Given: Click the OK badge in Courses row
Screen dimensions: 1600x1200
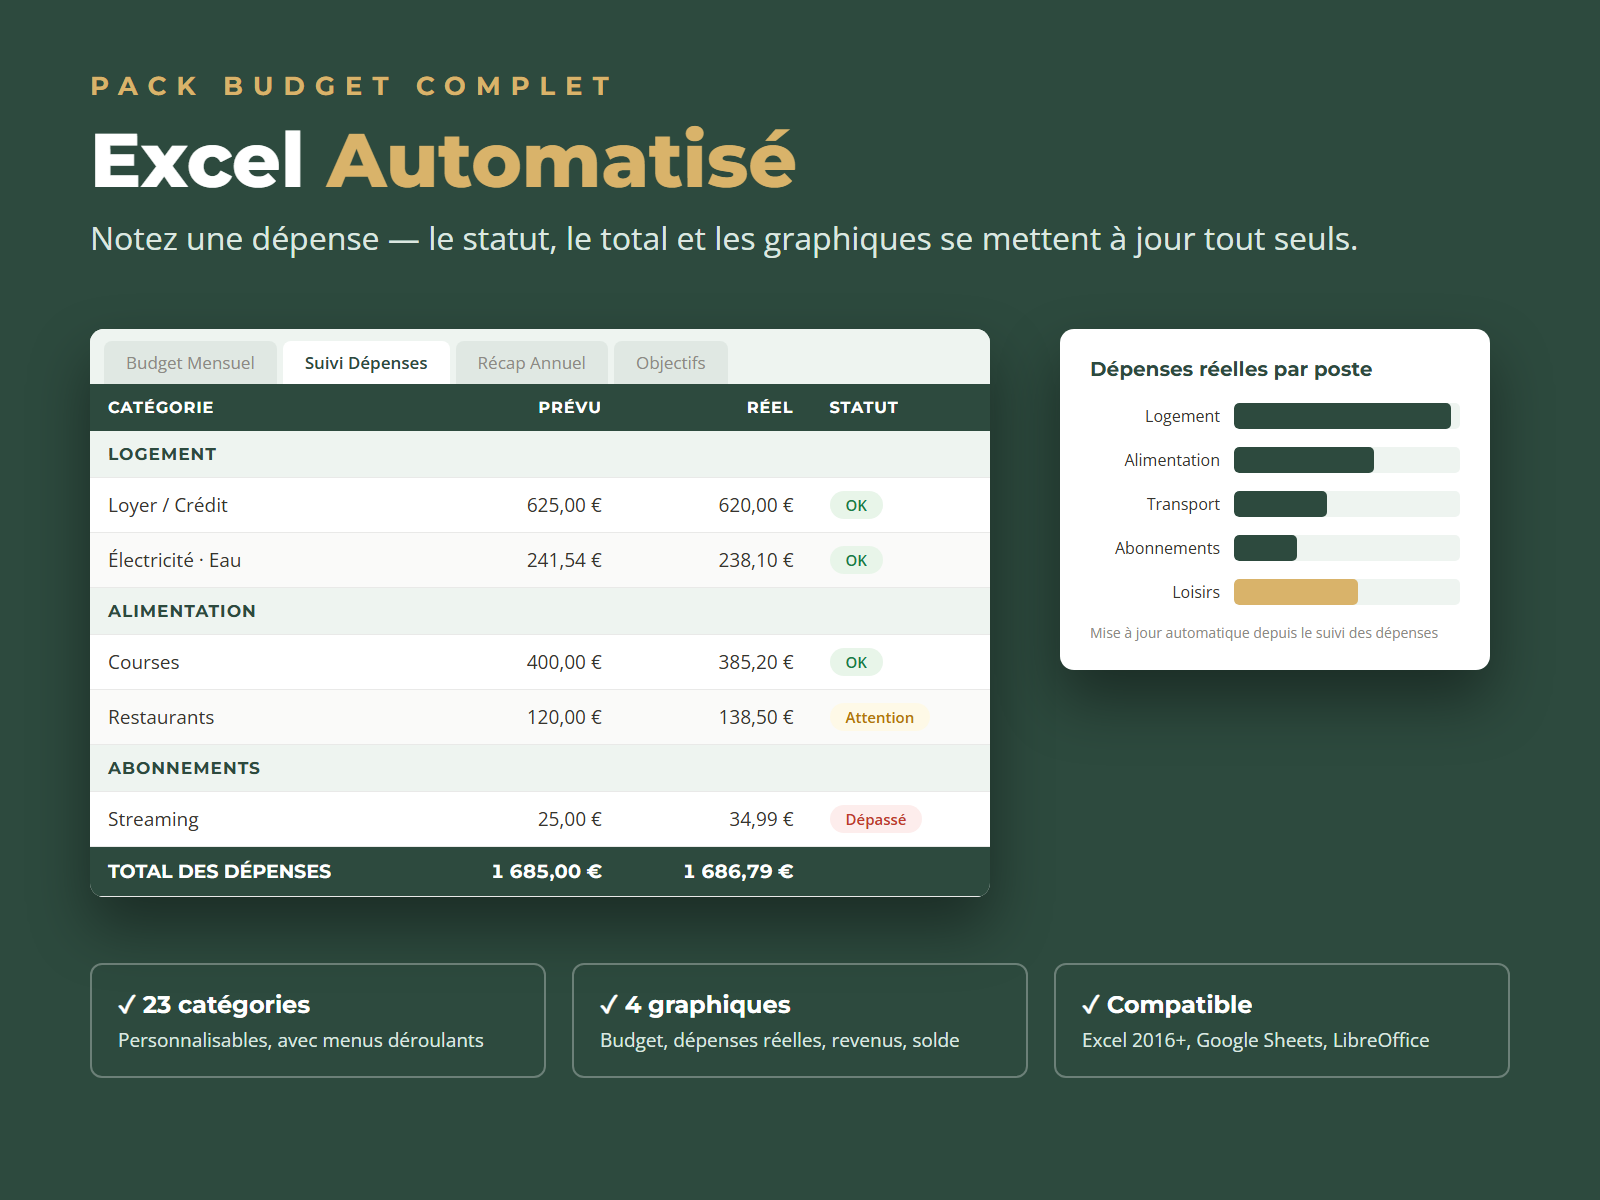Looking at the screenshot, I should pos(856,662).
